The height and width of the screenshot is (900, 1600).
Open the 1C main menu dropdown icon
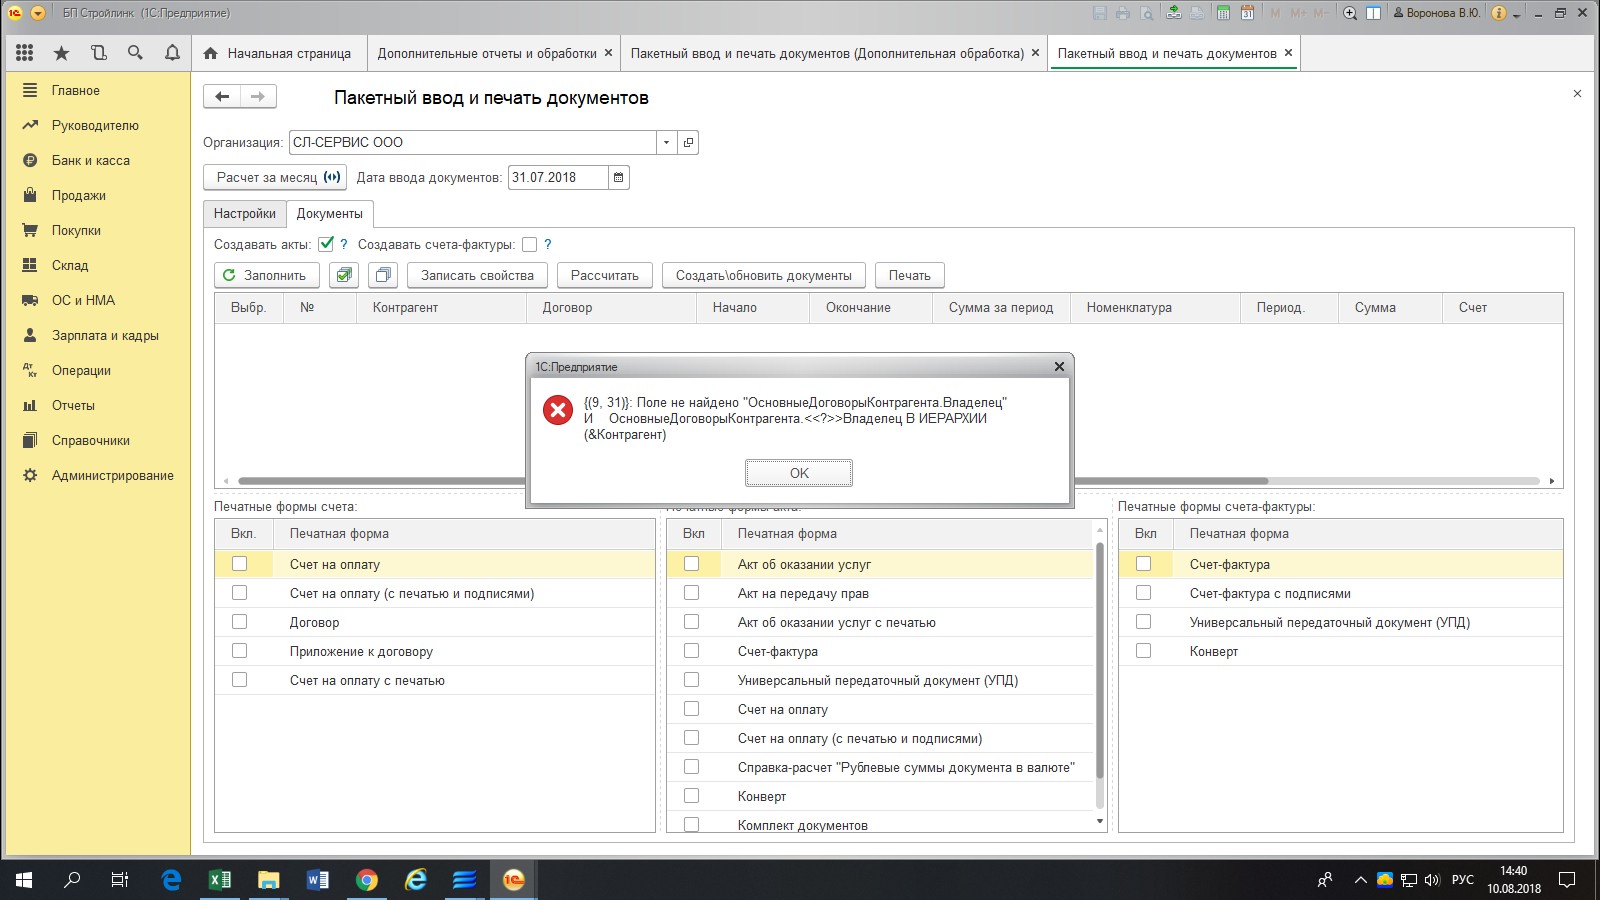[x=38, y=13]
